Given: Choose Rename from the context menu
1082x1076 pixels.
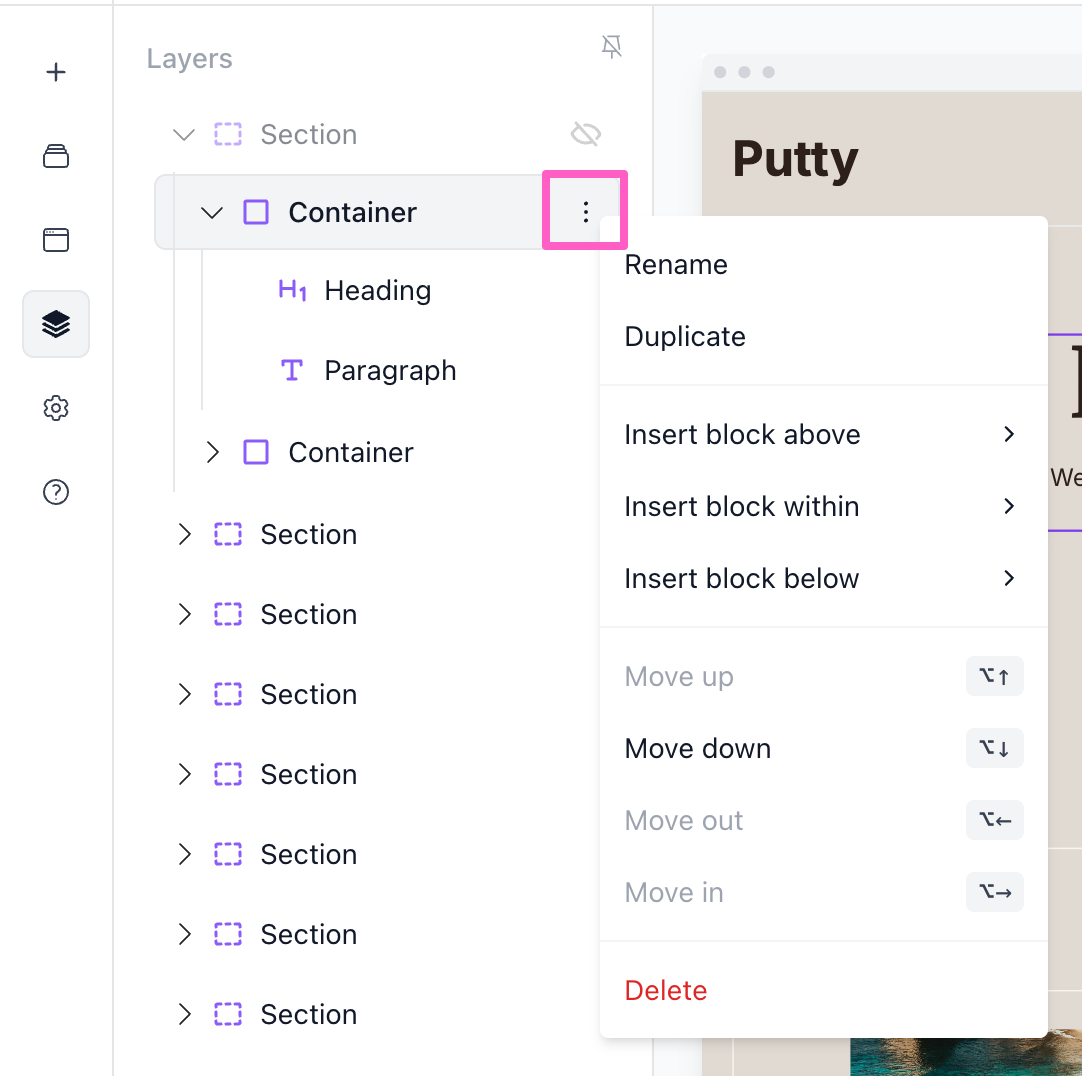Looking at the screenshot, I should tap(676, 265).
